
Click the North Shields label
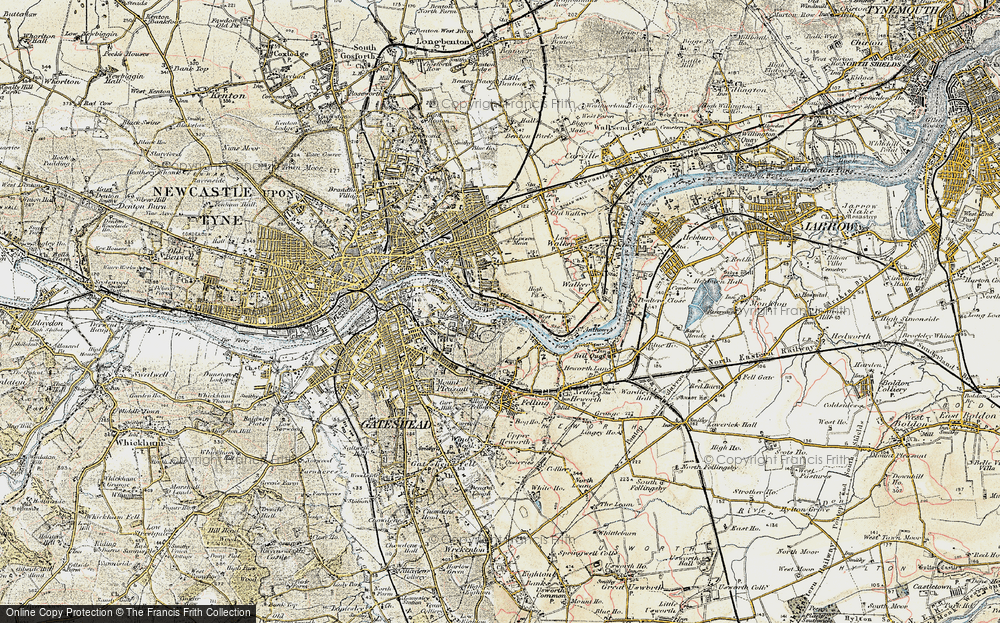pyautogui.click(x=871, y=65)
